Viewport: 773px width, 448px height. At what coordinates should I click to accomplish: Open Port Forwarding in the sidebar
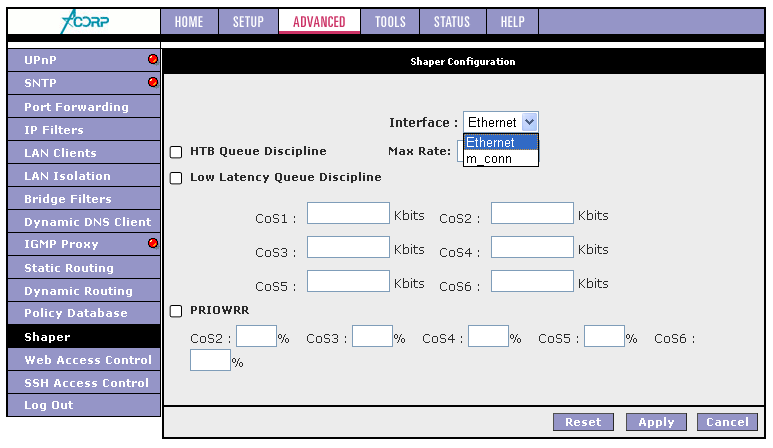[76, 107]
